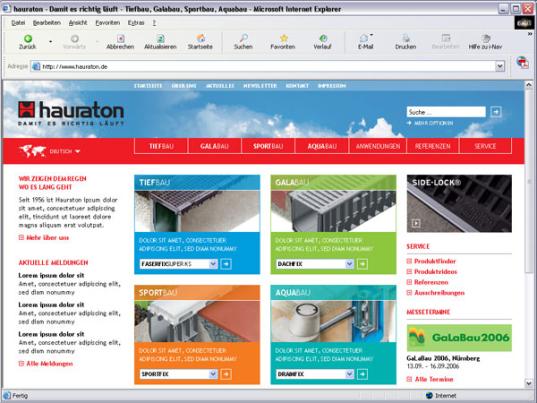Click the world map language icon
Image resolution: width=537 pixels, height=403 pixels.
[x=33, y=151]
